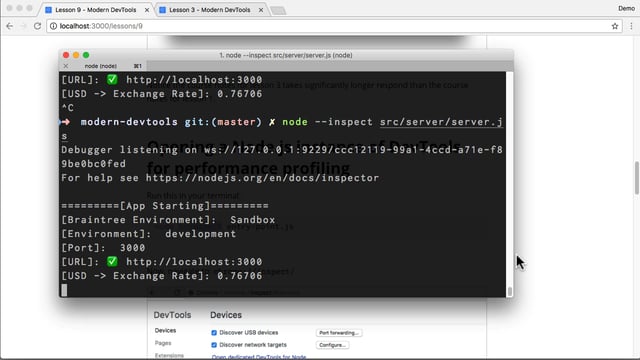Maximize the terminal window with green button

(86, 55)
